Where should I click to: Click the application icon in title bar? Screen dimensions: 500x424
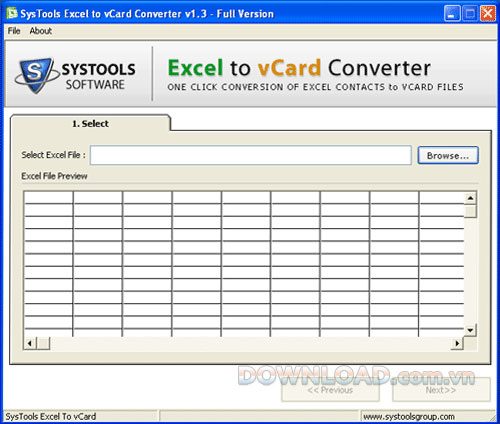[x=12, y=13]
